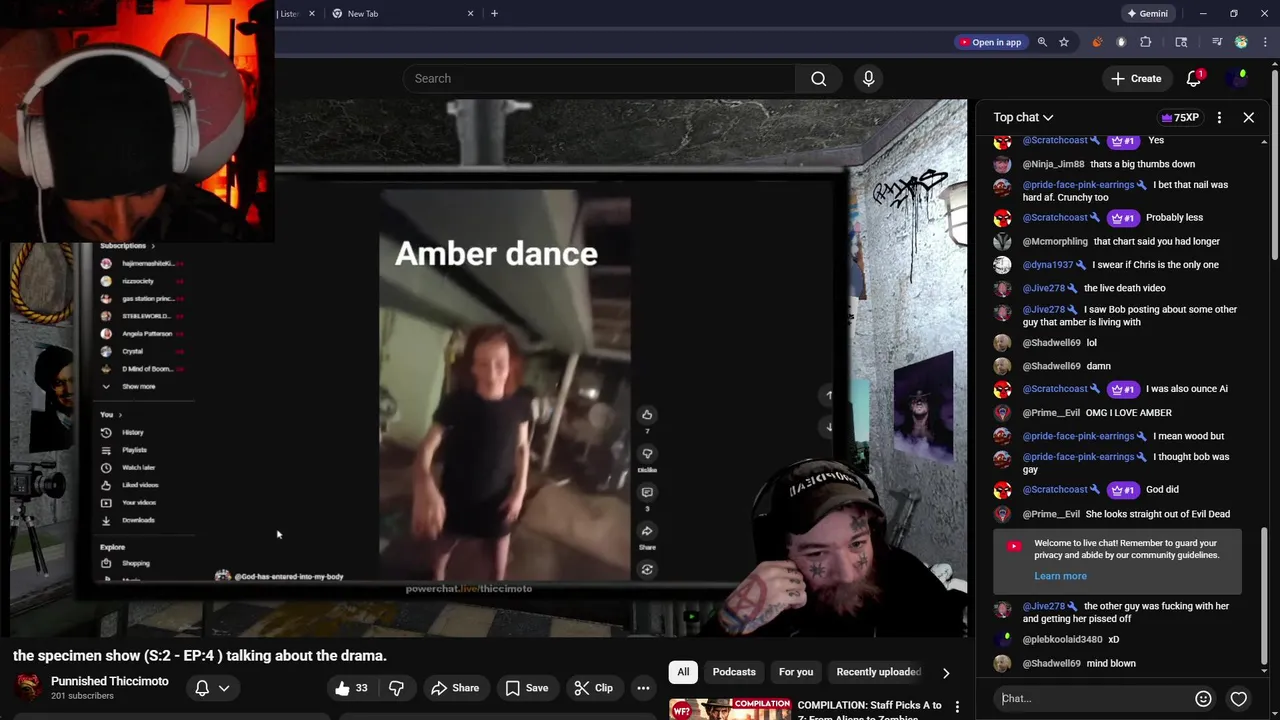Select the For you filter chip

pyautogui.click(x=796, y=672)
